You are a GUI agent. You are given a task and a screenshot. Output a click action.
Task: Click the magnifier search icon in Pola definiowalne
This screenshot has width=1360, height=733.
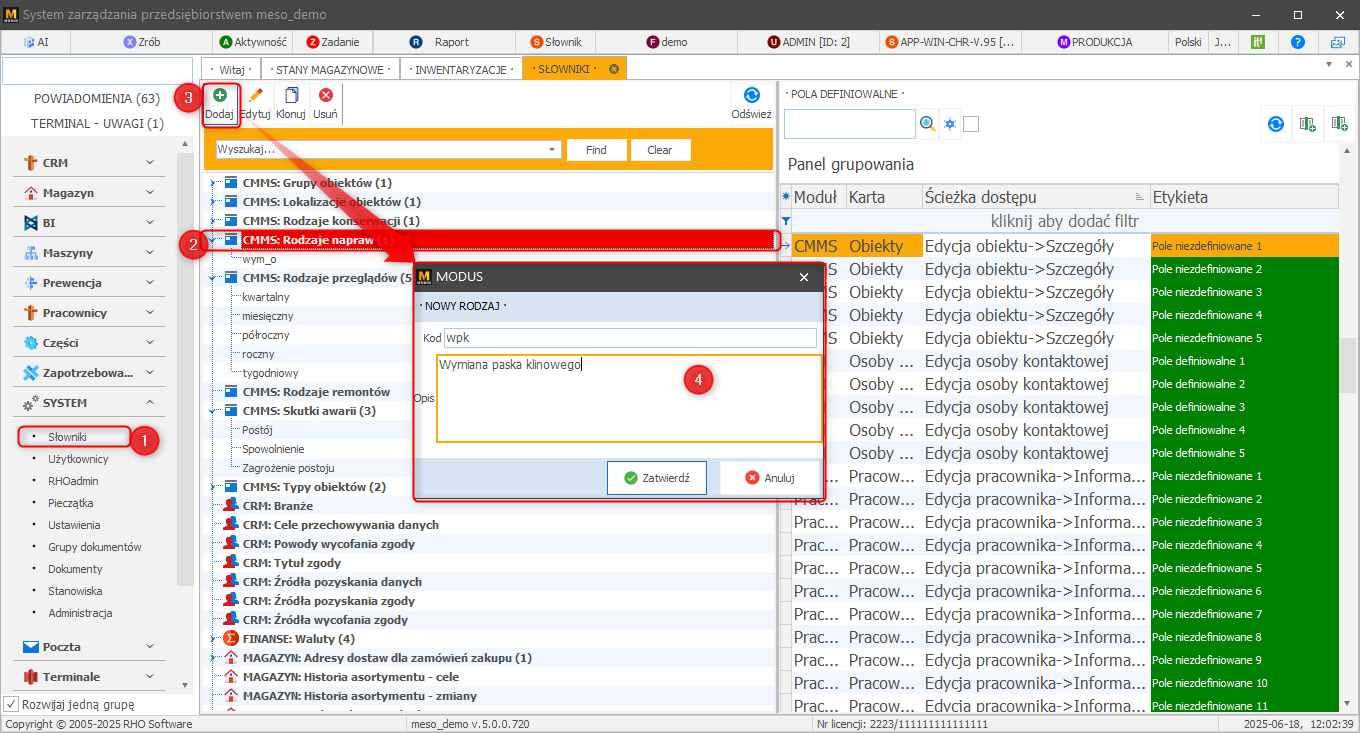[928, 124]
